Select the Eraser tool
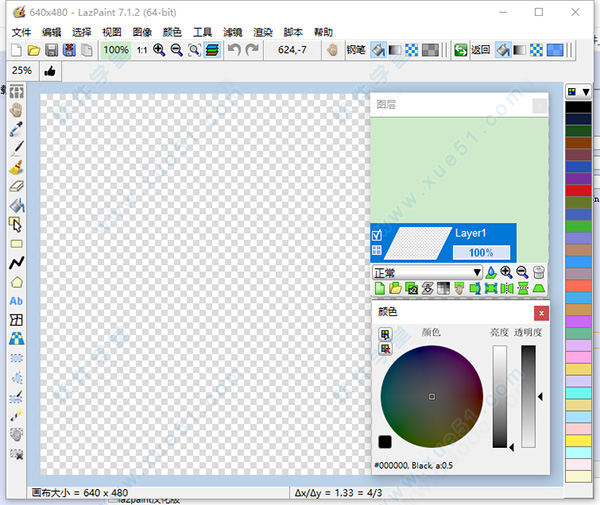Image resolution: width=600 pixels, height=505 pixels. (16, 186)
